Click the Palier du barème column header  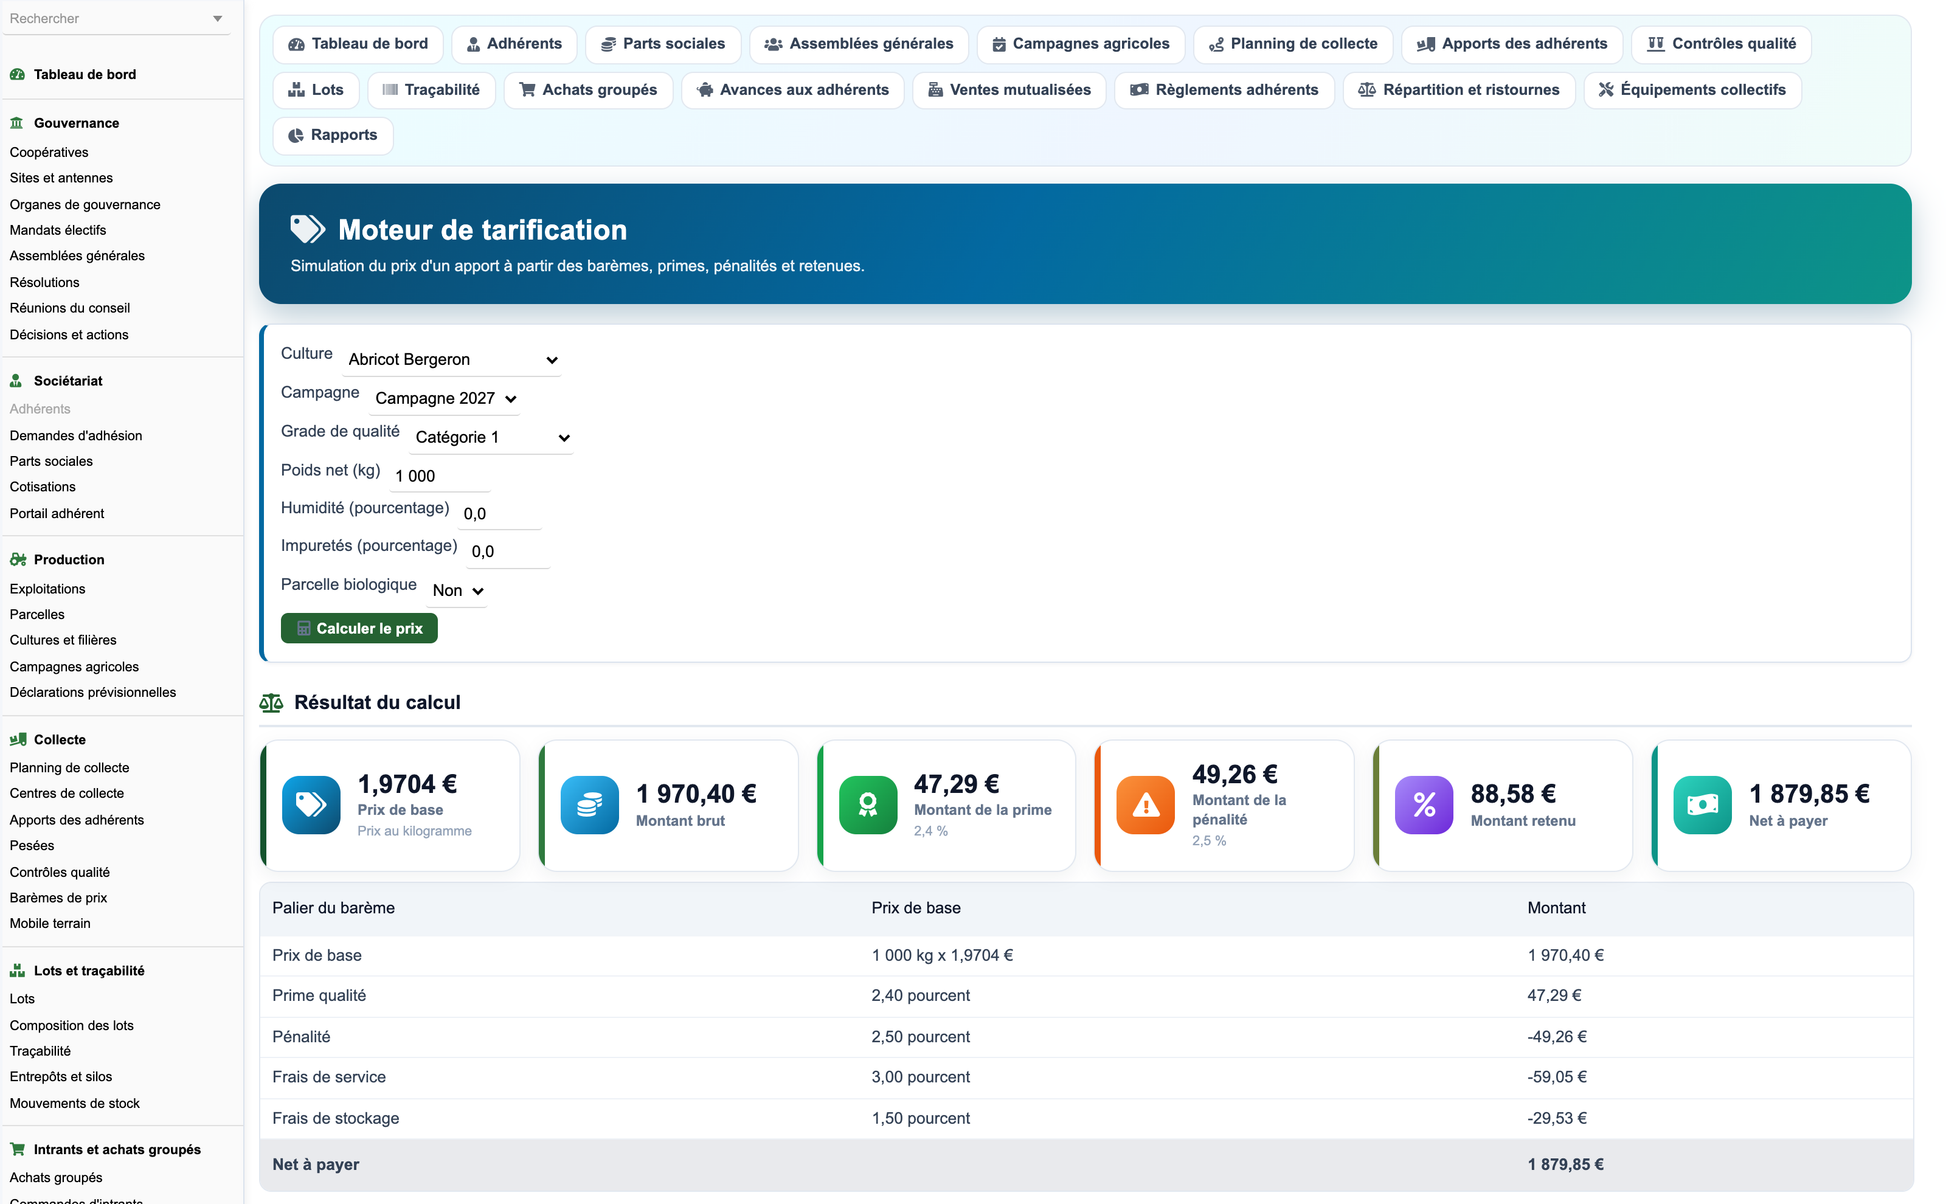point(333,909)
